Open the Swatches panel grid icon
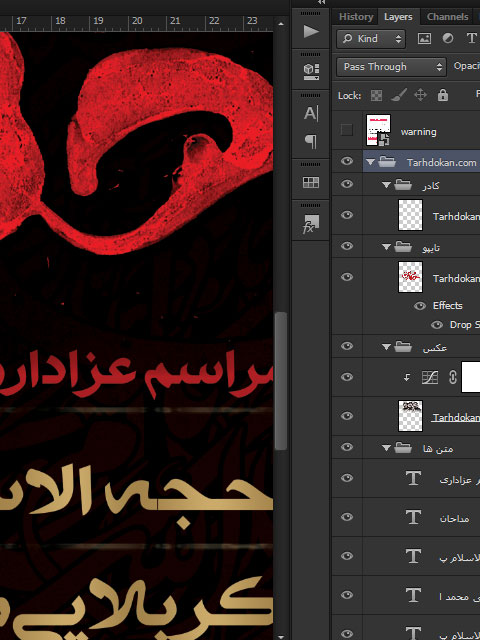Viewport: 480px width, 640px height. coord(311,182)
